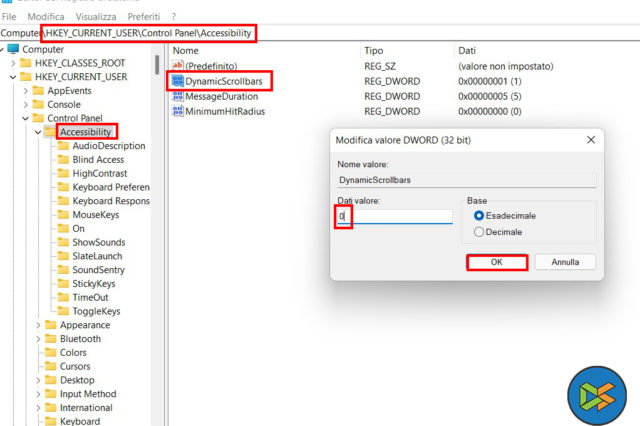This screenshot has width=640, height=426.
Task: Close the Modifica valore DWORD dialog
Action: pos(591,140)
